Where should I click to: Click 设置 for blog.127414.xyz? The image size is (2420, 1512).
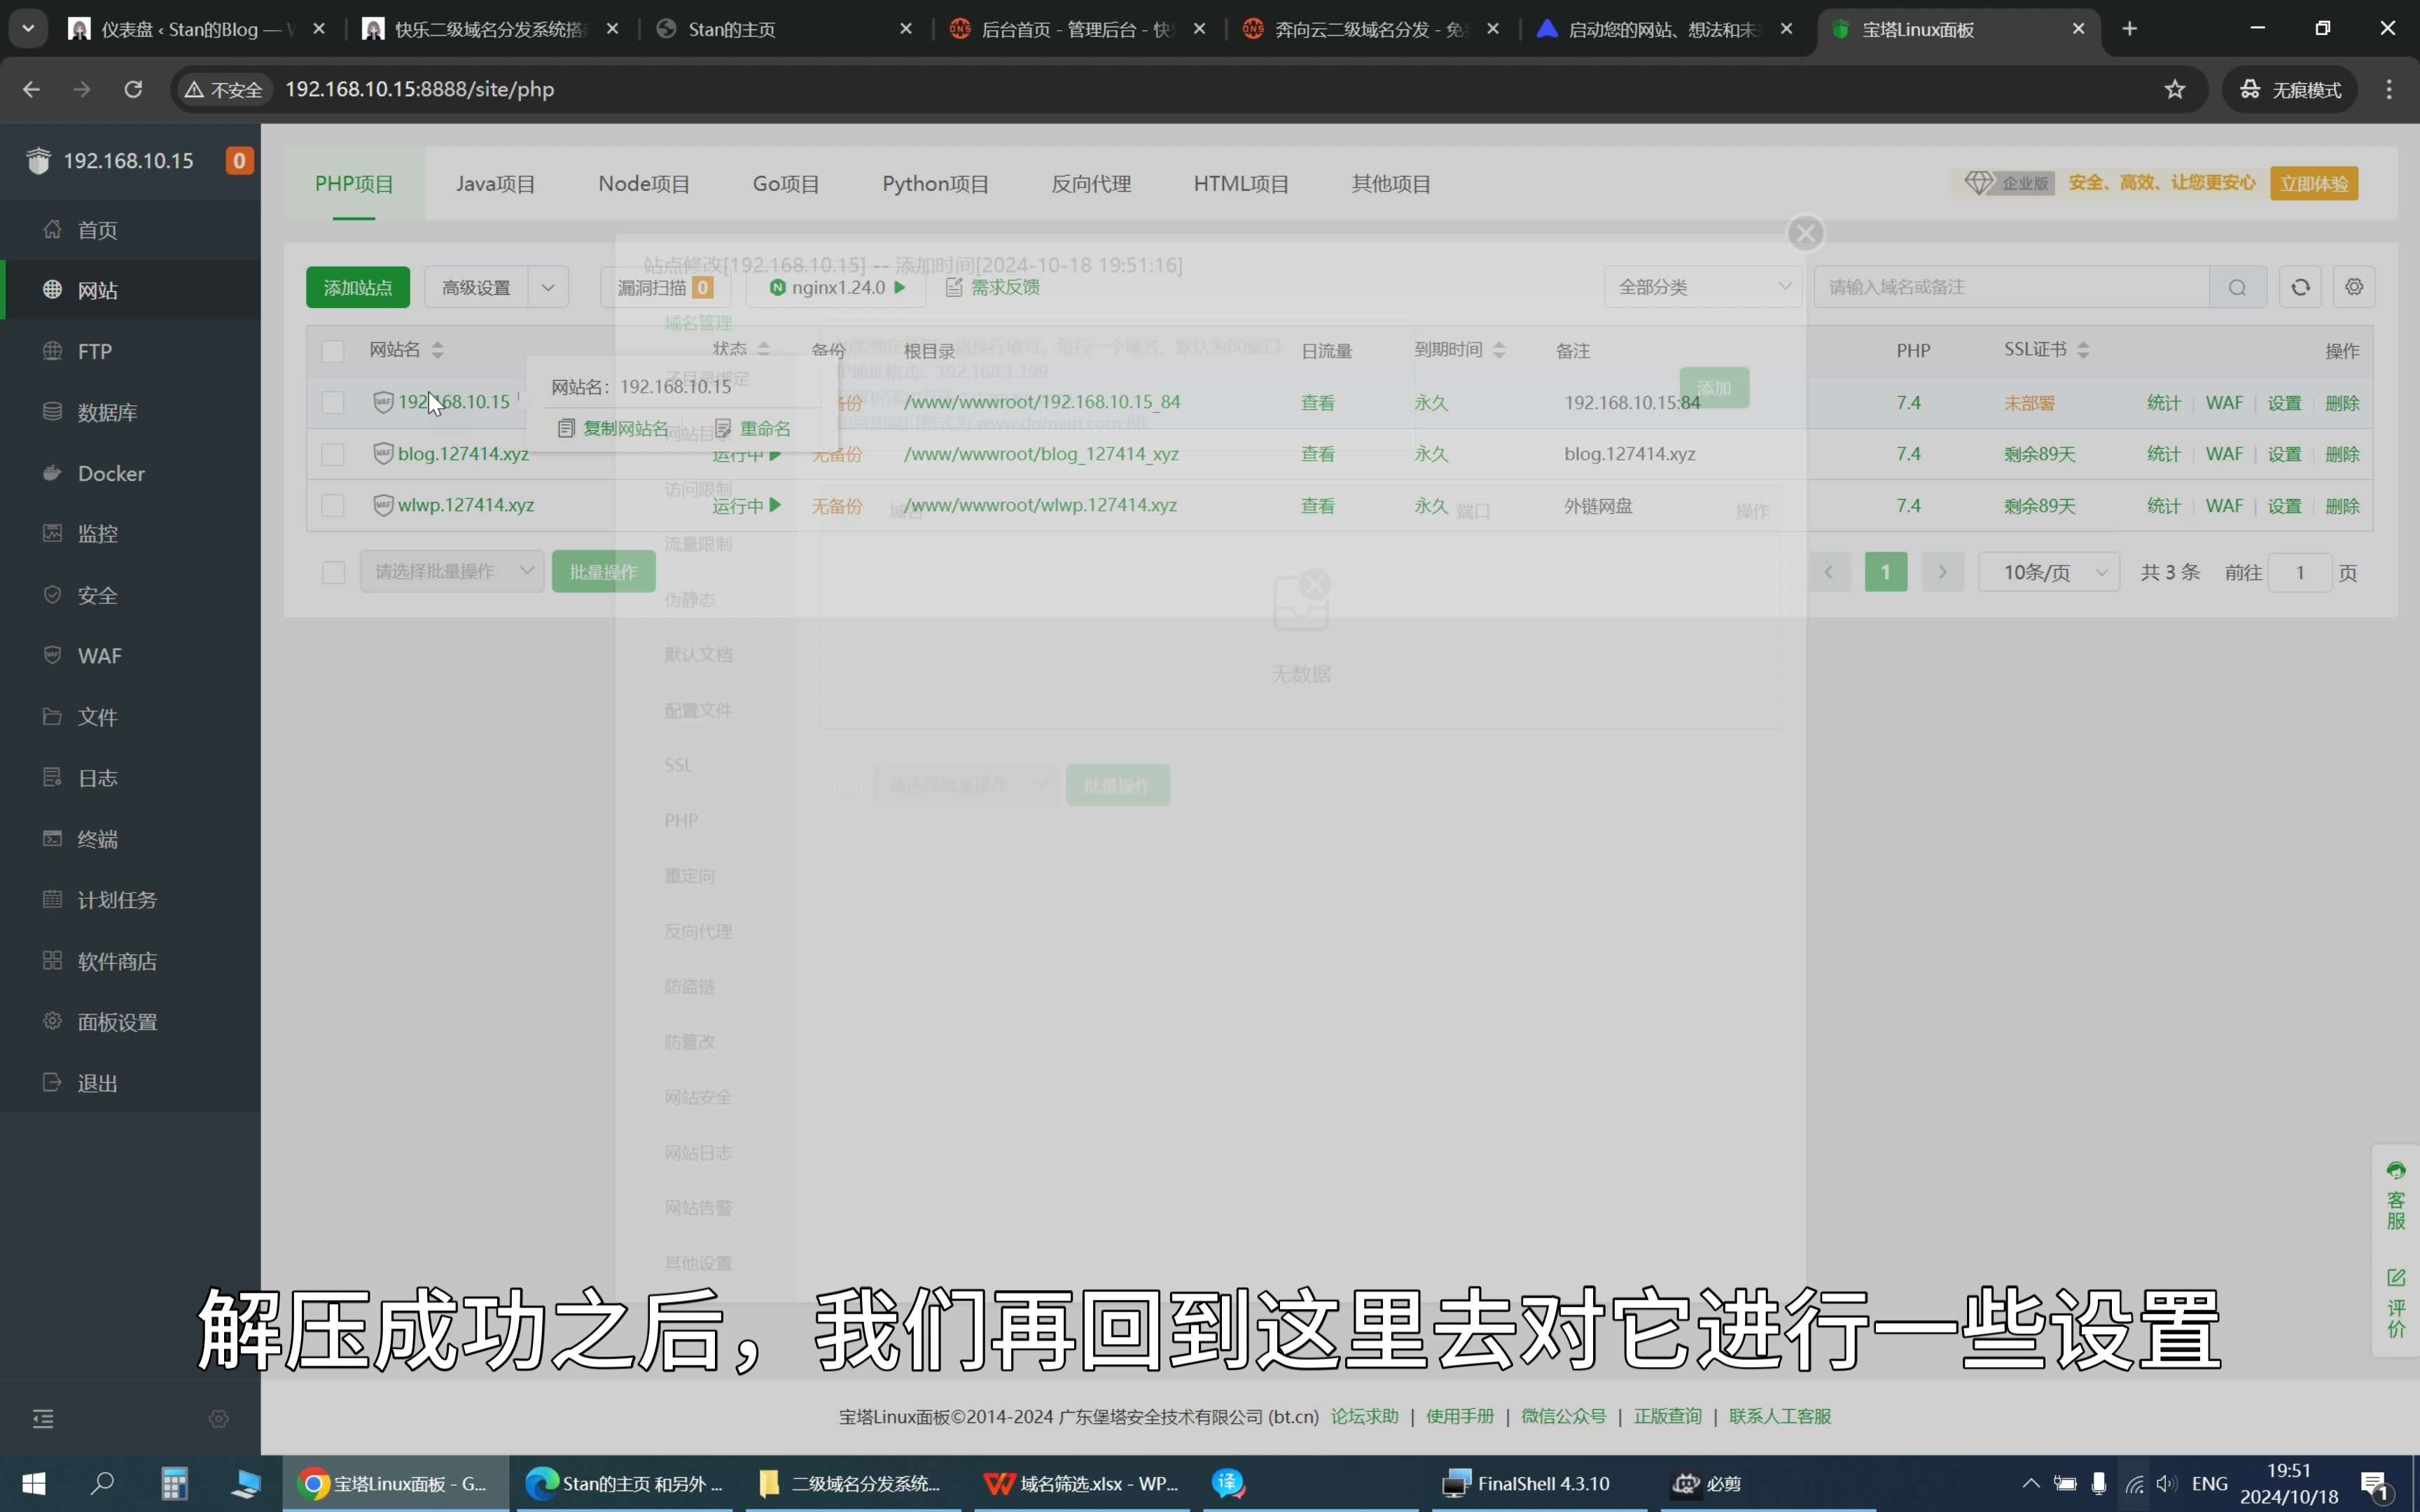point(2284,454)
